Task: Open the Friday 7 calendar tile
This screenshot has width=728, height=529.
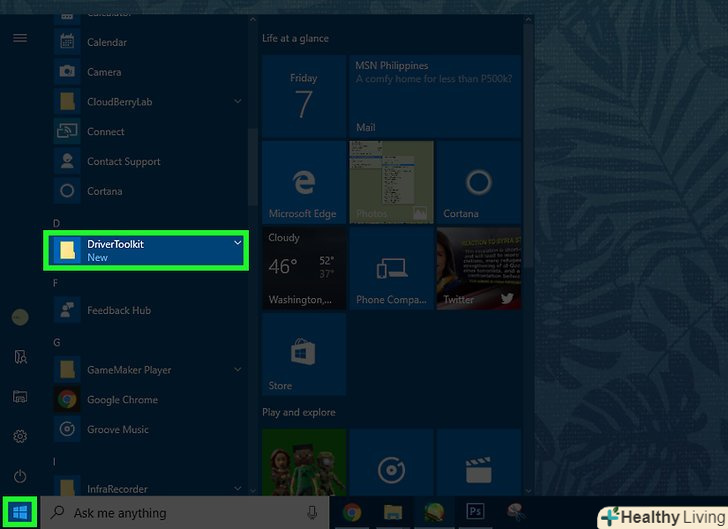Action: [304, 96]
